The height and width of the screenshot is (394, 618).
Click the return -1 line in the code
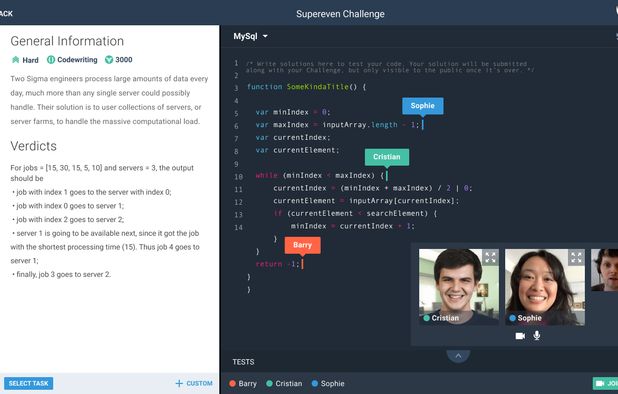(277, 264)
